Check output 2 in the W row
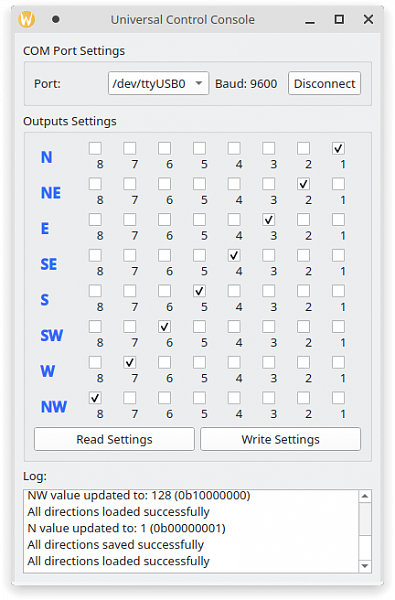This screenshot has width=395, height=600. [304, 362]
